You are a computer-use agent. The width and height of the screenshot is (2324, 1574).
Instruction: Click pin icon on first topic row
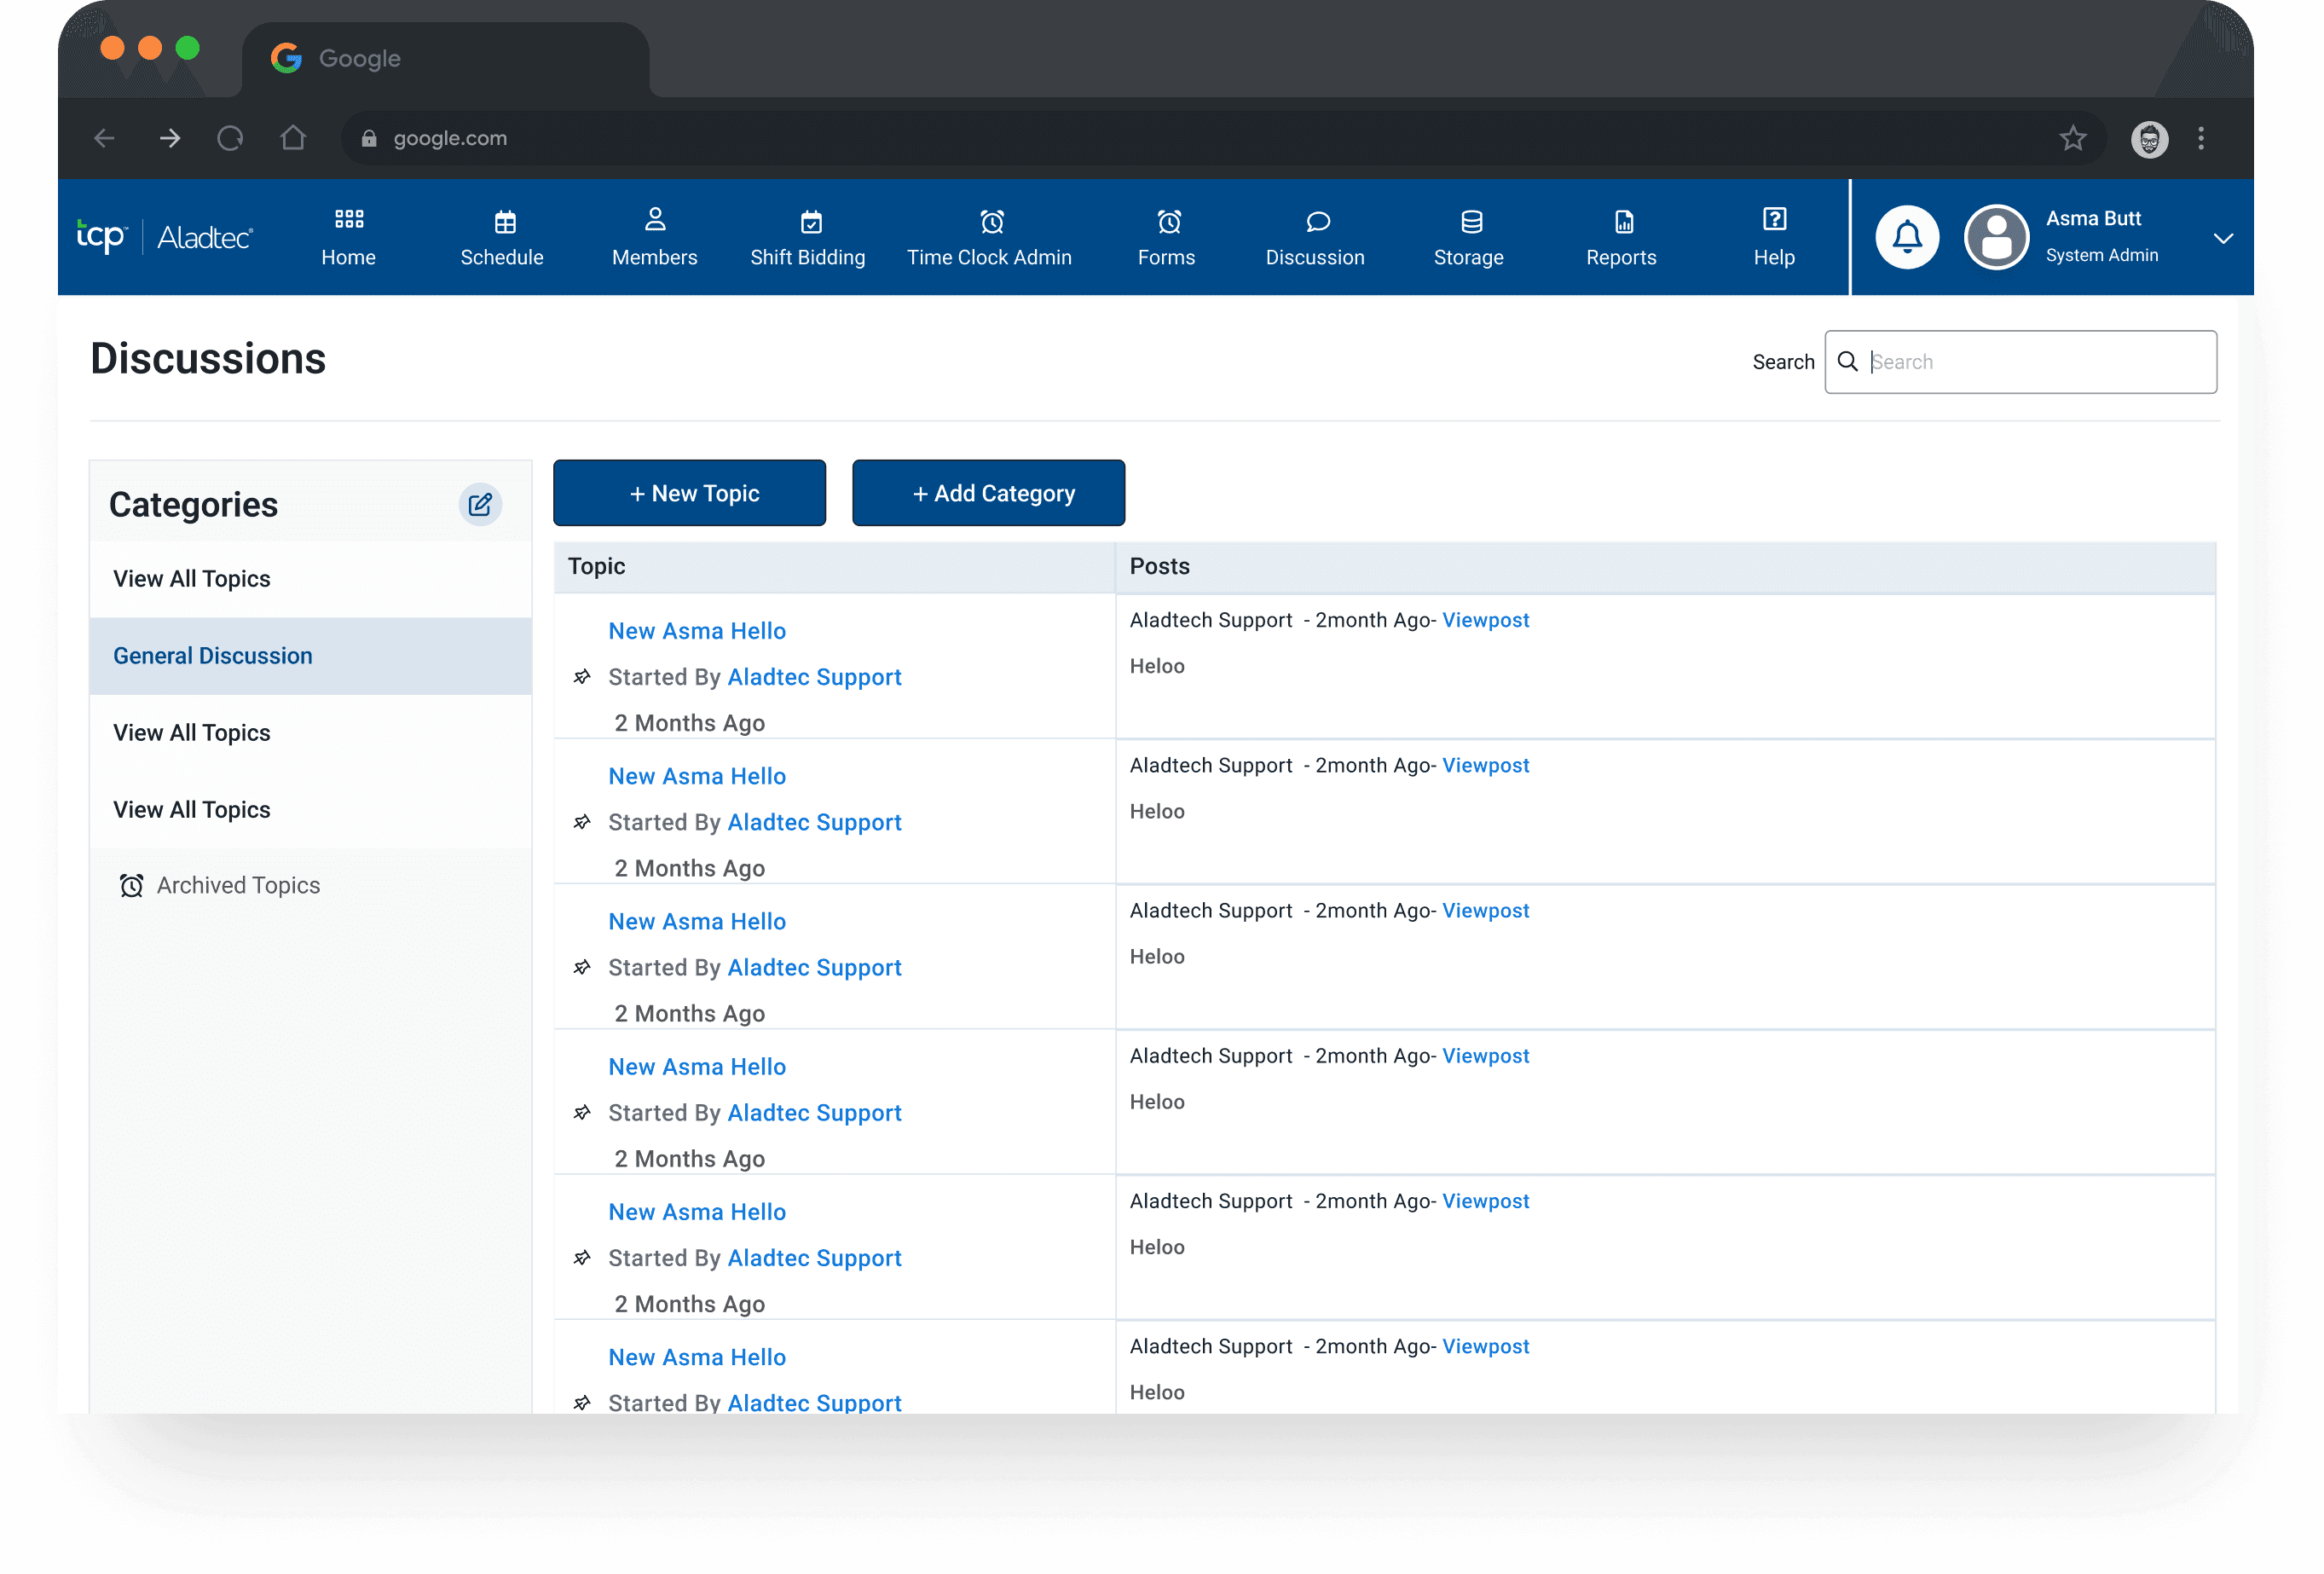(x=582, y=677)
